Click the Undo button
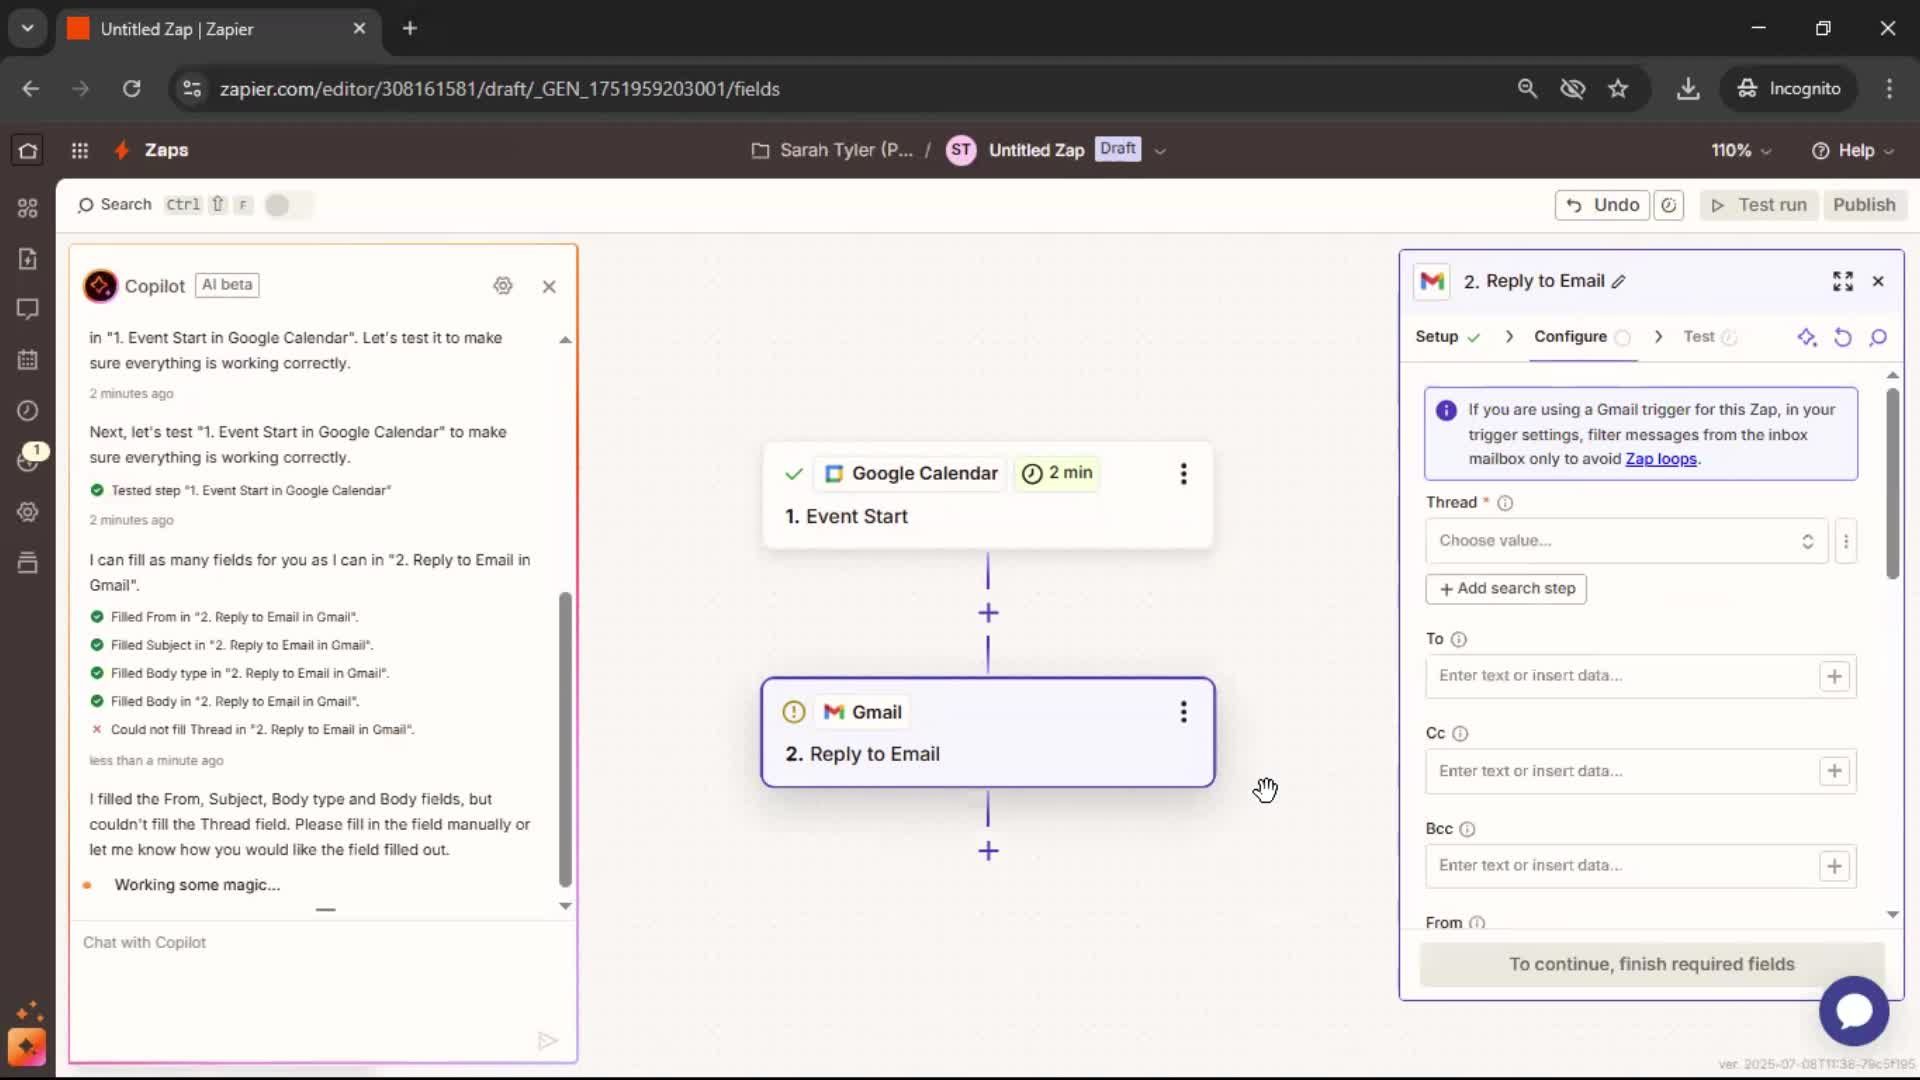 click(1602, 205)
